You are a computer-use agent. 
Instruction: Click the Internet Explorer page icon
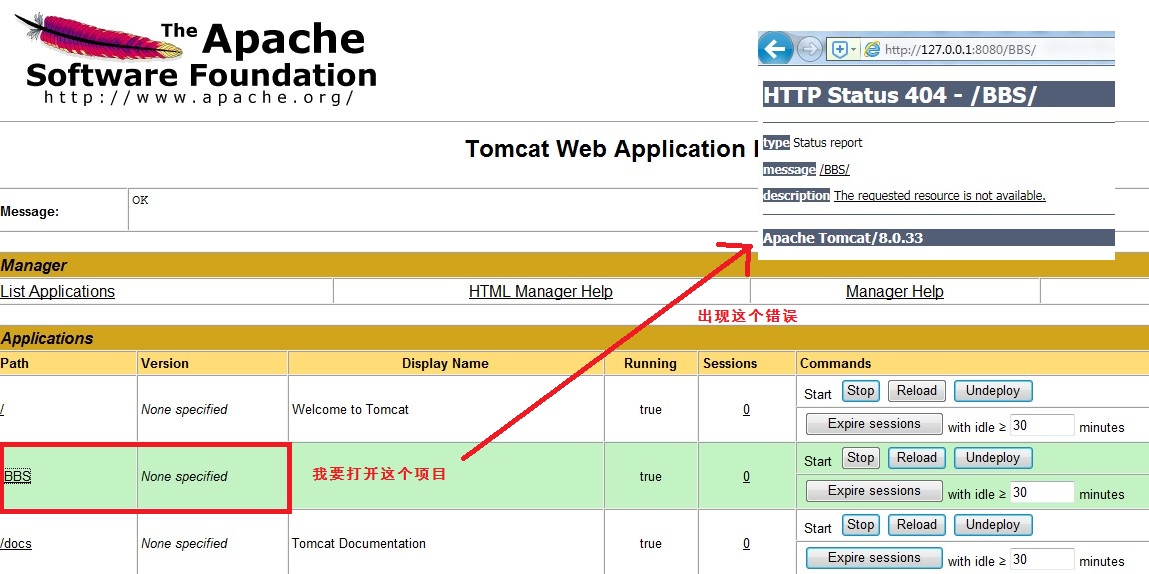pyautogui.click(x=872, y=49)
